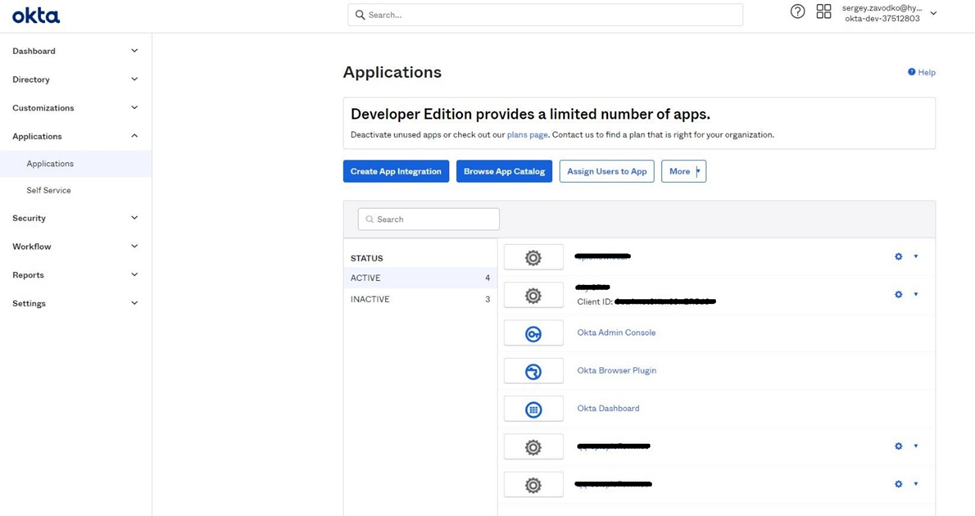Open the Okta Dashboard link
Viewport: 975px width, 516px height.
(608, 408)
